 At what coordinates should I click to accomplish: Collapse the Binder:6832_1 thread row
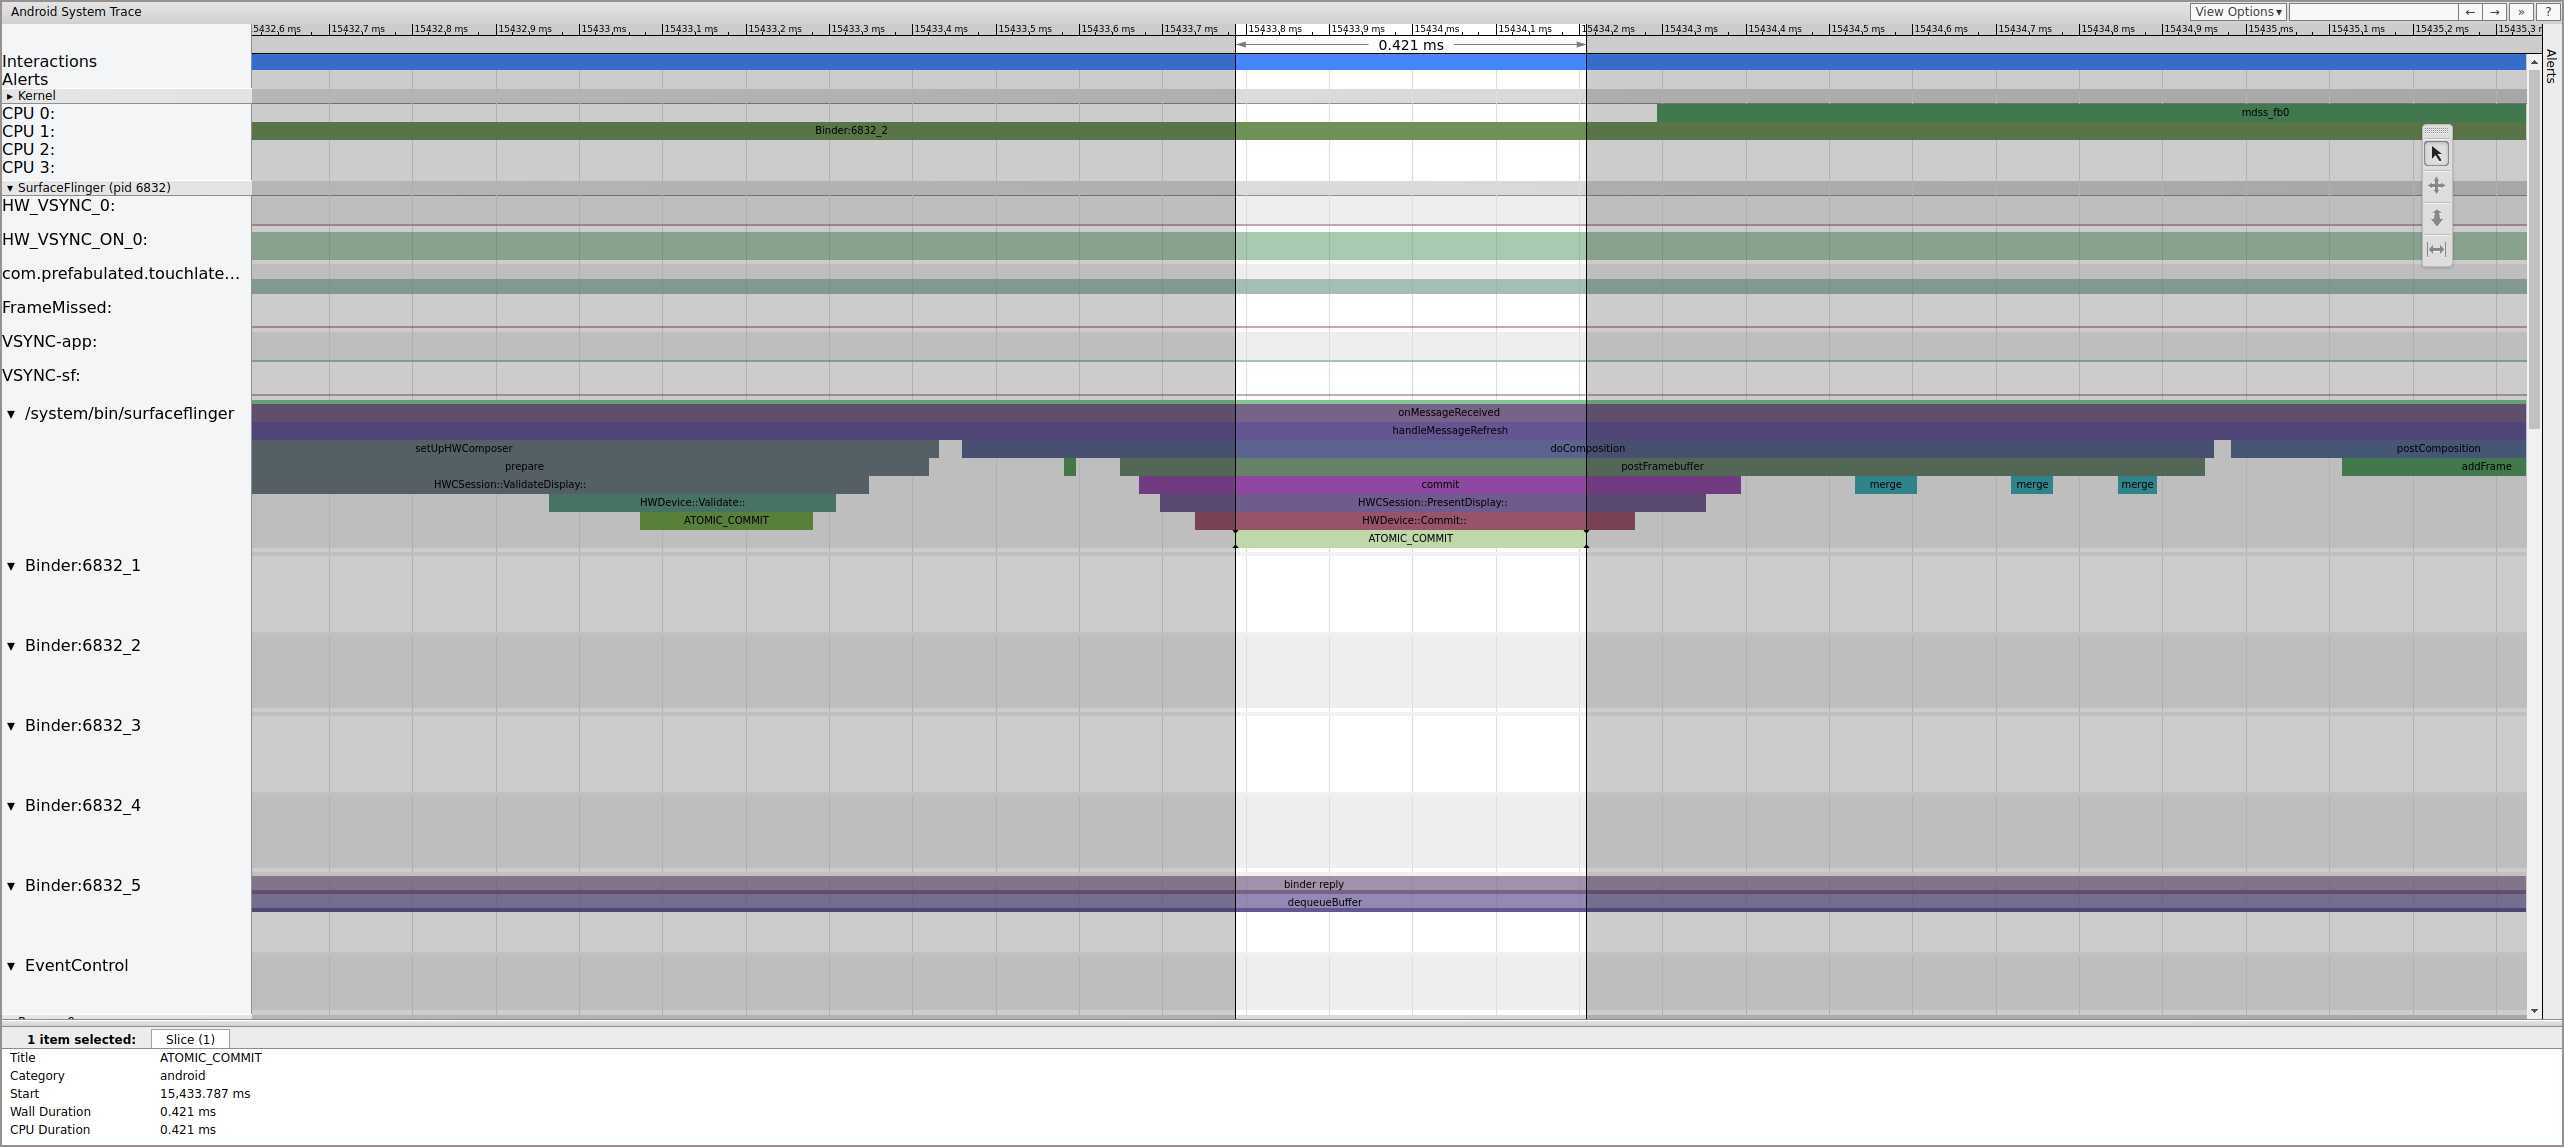pos(11,565)
